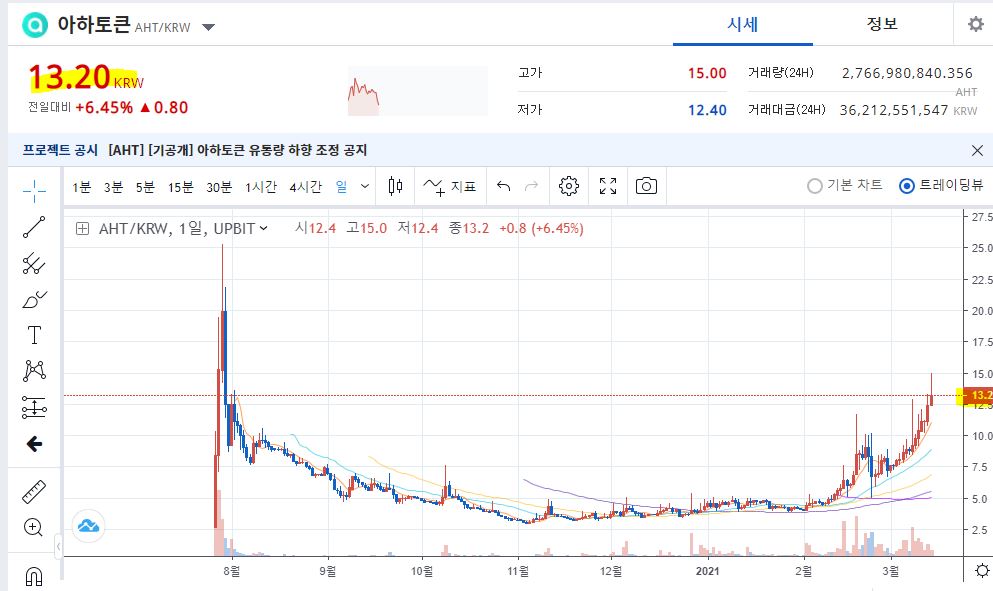
Task: Set interval to 1분
Action: pyautogui.click(x=82, y=187)
